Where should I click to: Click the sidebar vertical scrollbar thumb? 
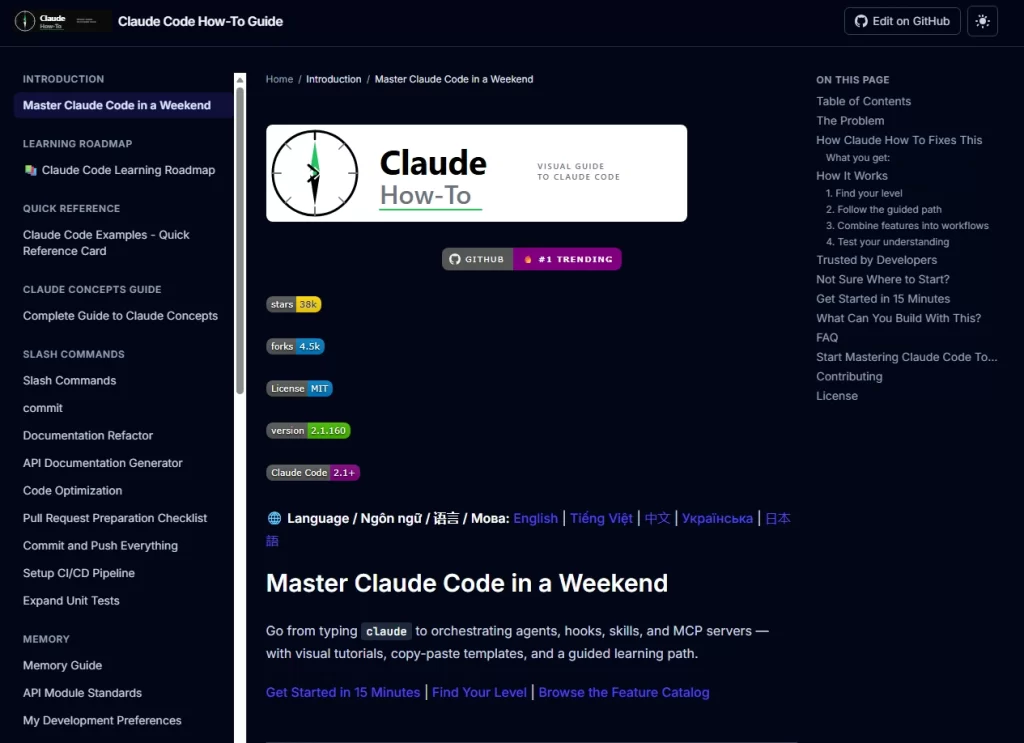pos(240,240)
